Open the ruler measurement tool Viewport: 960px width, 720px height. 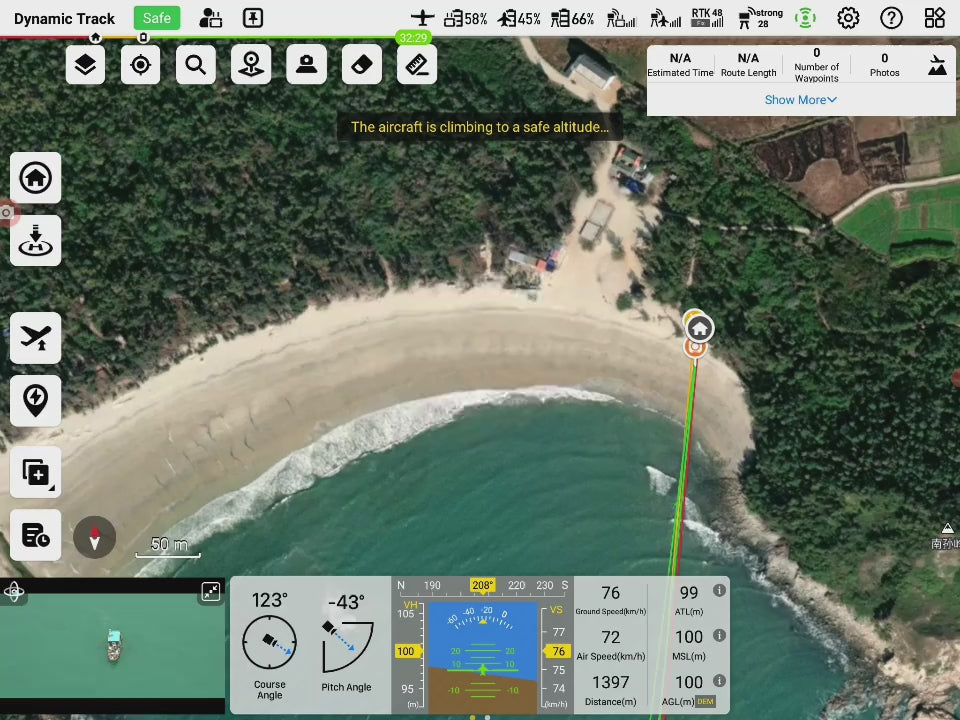(x=417, y=65)
